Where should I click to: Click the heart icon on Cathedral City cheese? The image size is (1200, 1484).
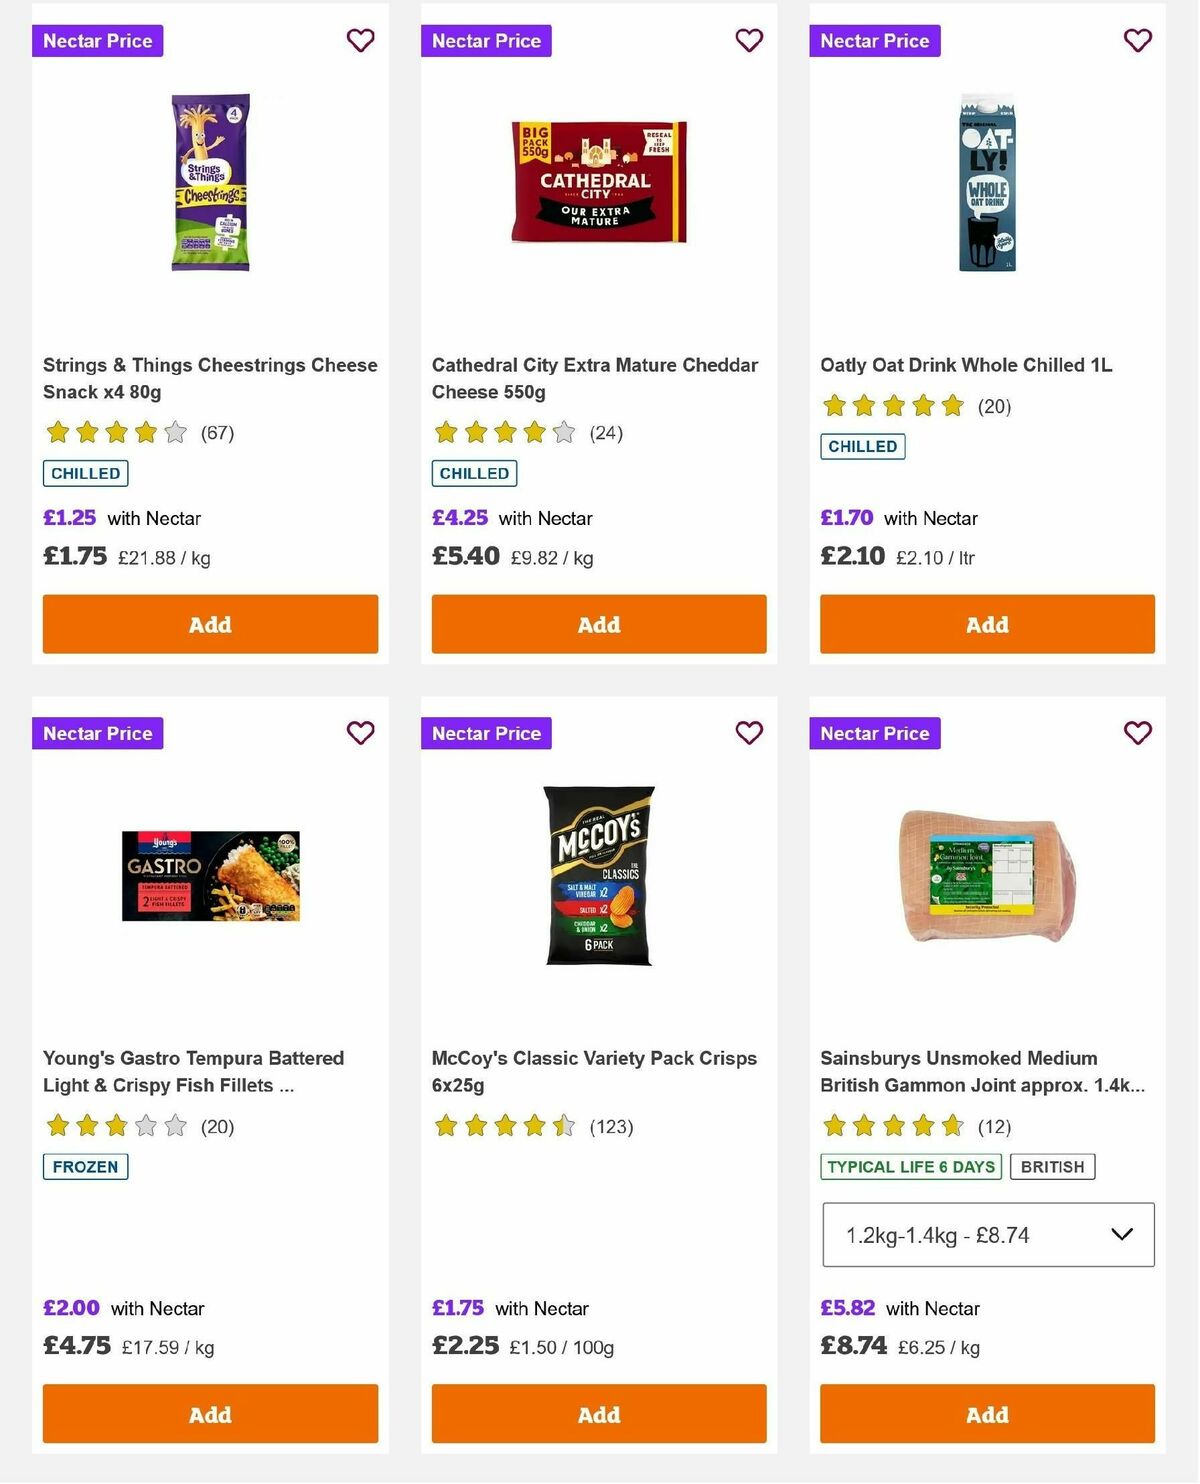(749, 41)
